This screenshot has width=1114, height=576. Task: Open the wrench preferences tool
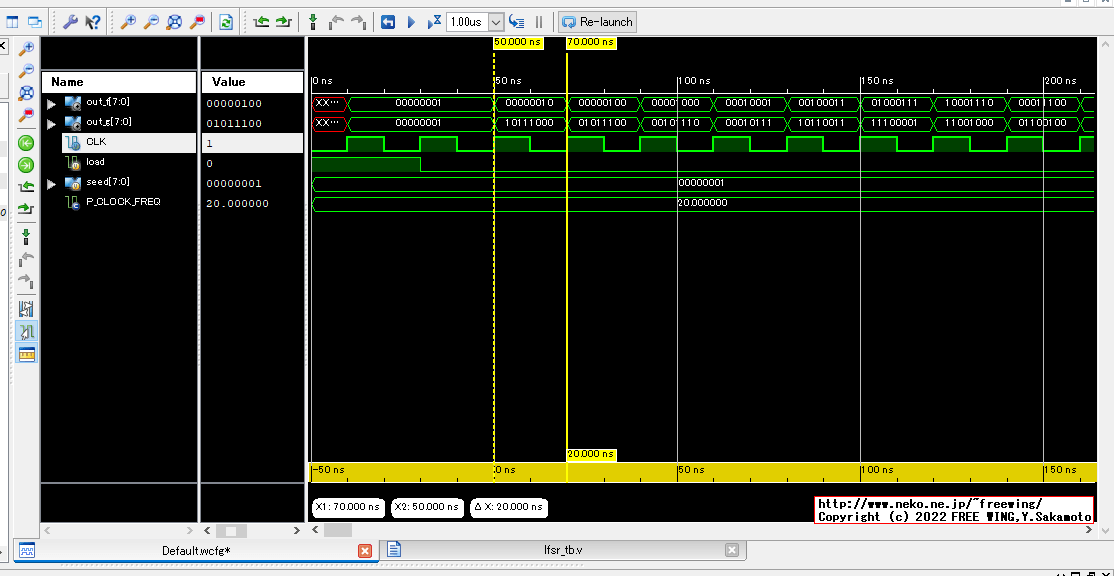(x=70, y=22)
